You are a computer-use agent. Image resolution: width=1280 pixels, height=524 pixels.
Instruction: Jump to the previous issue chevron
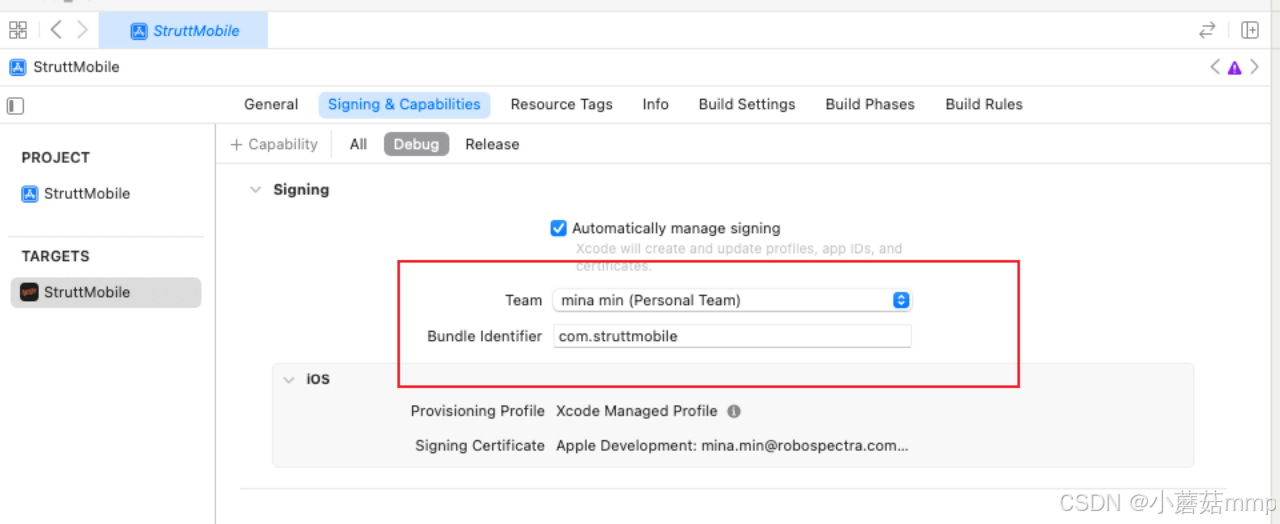1215,67
